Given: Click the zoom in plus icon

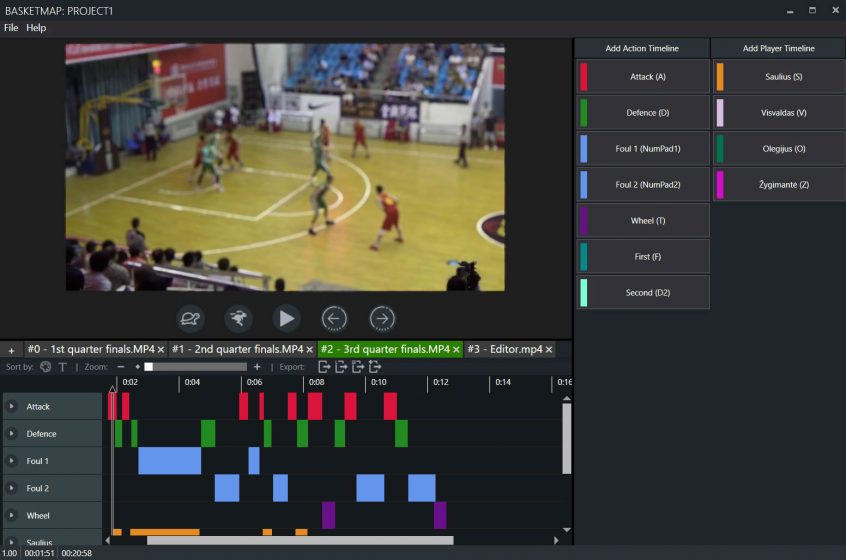Looking at the screenshot, I should pos(257,367).
